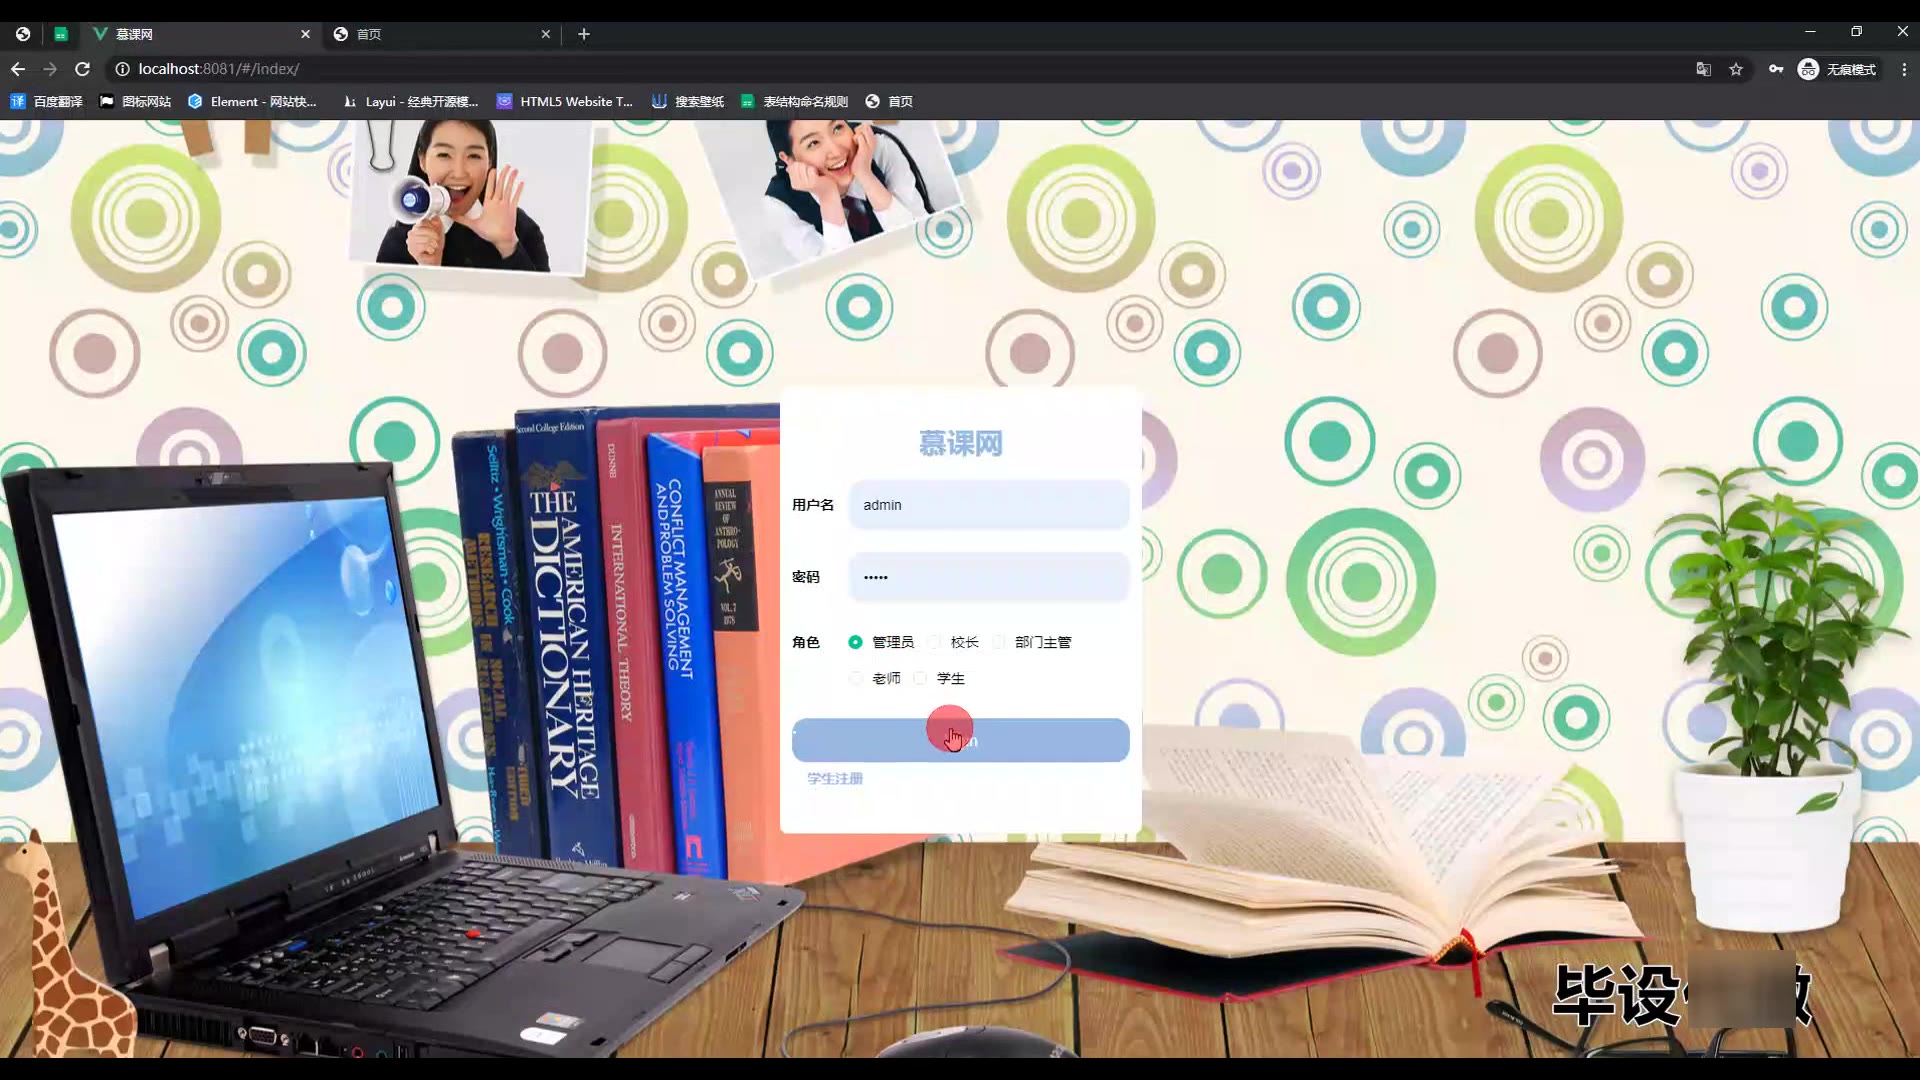1920x1080 pixels.
Task: Go back with the browser back arrow
Action: point(18,69)
